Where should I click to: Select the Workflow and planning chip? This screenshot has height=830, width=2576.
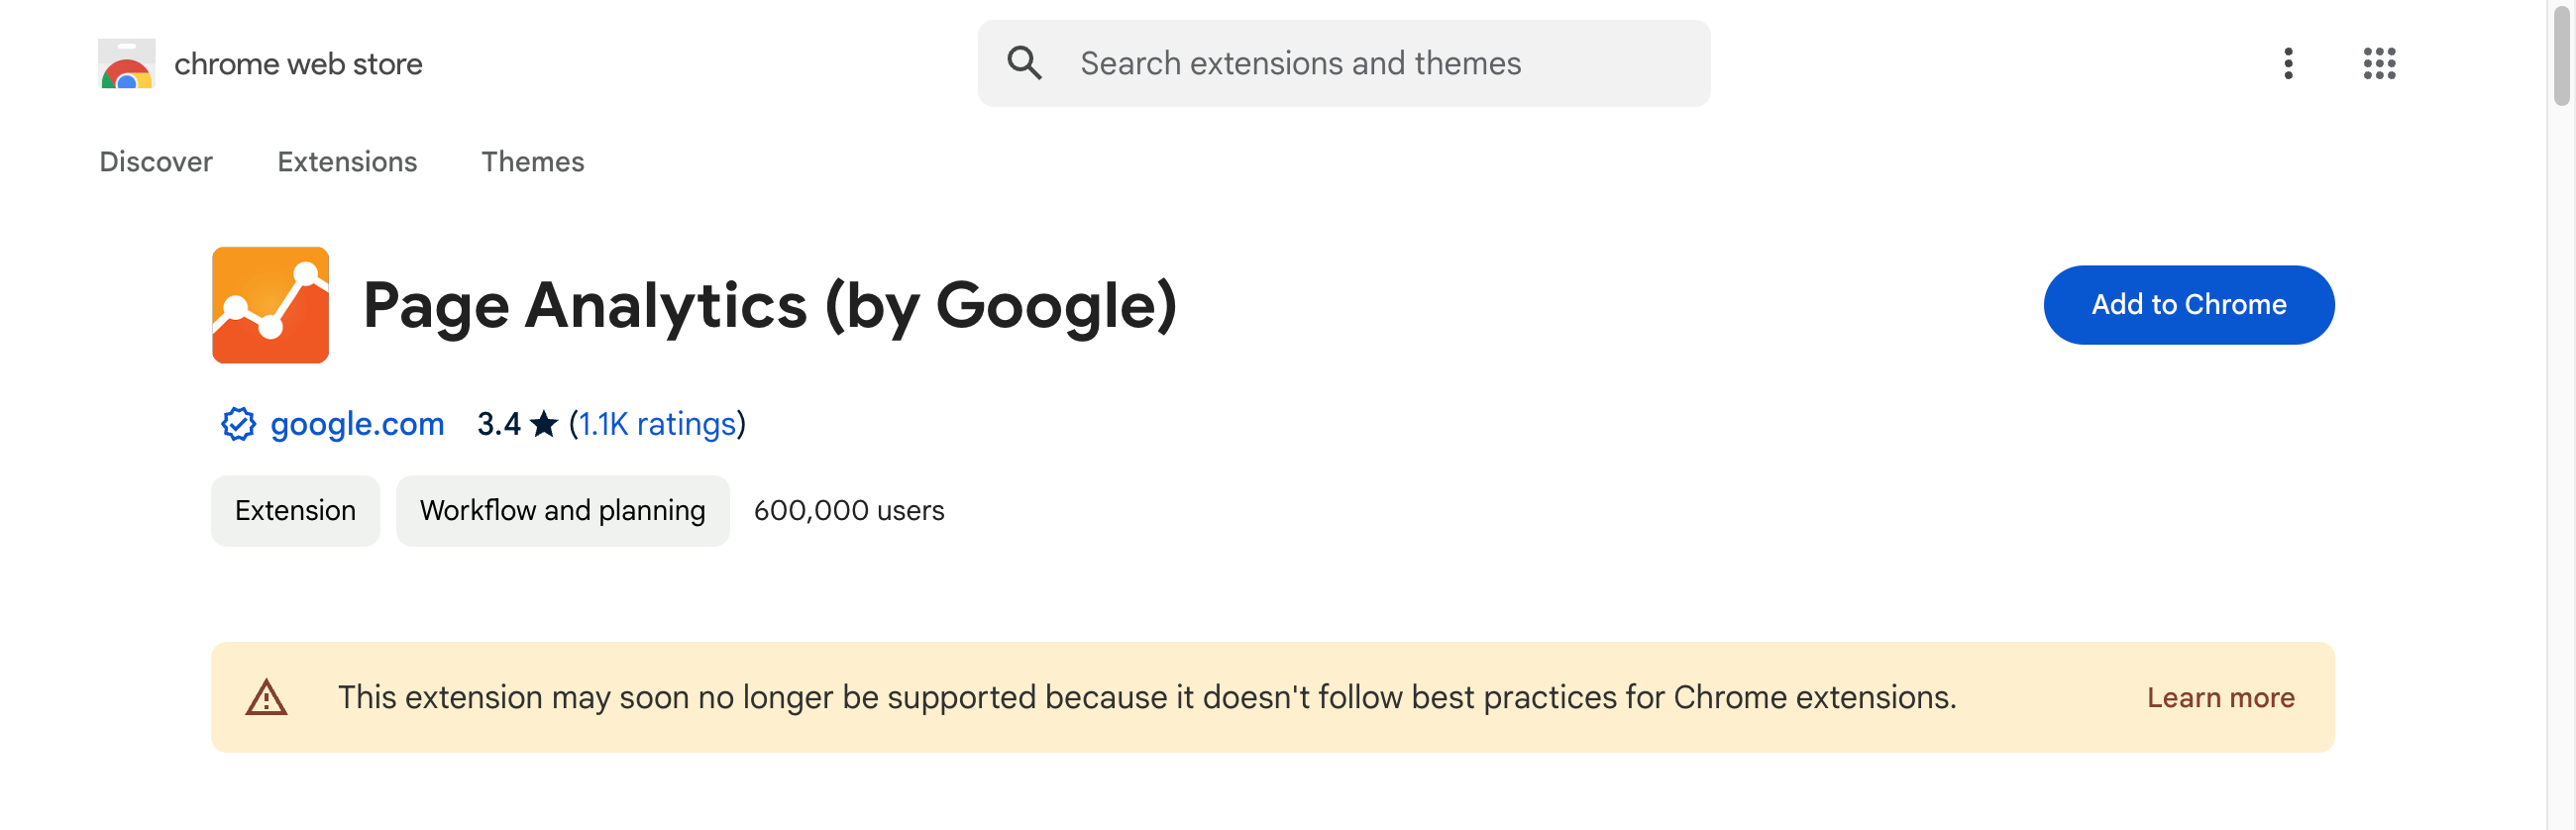(x=562, y=510)
